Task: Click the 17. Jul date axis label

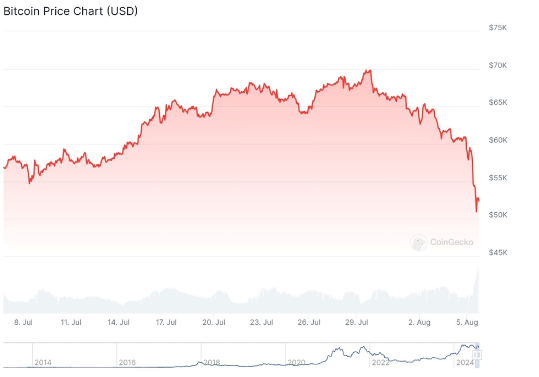Action: pyautogui.click(x=166, y=322)
